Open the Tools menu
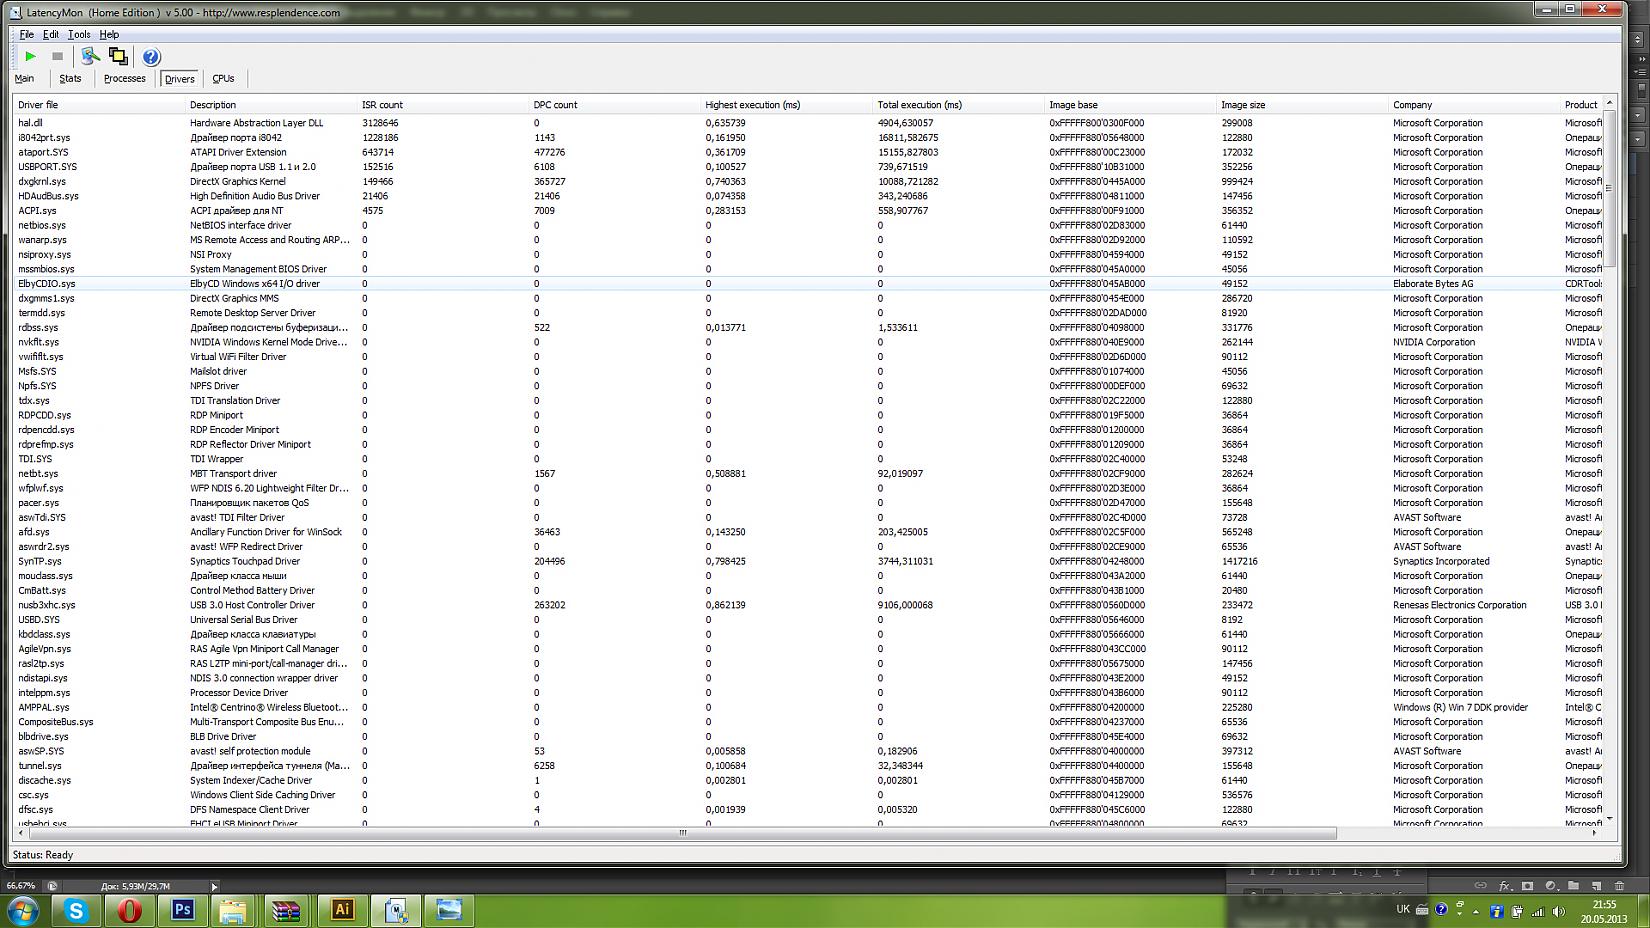Screen dimensions: 1650x928 [x=79, y=34]
